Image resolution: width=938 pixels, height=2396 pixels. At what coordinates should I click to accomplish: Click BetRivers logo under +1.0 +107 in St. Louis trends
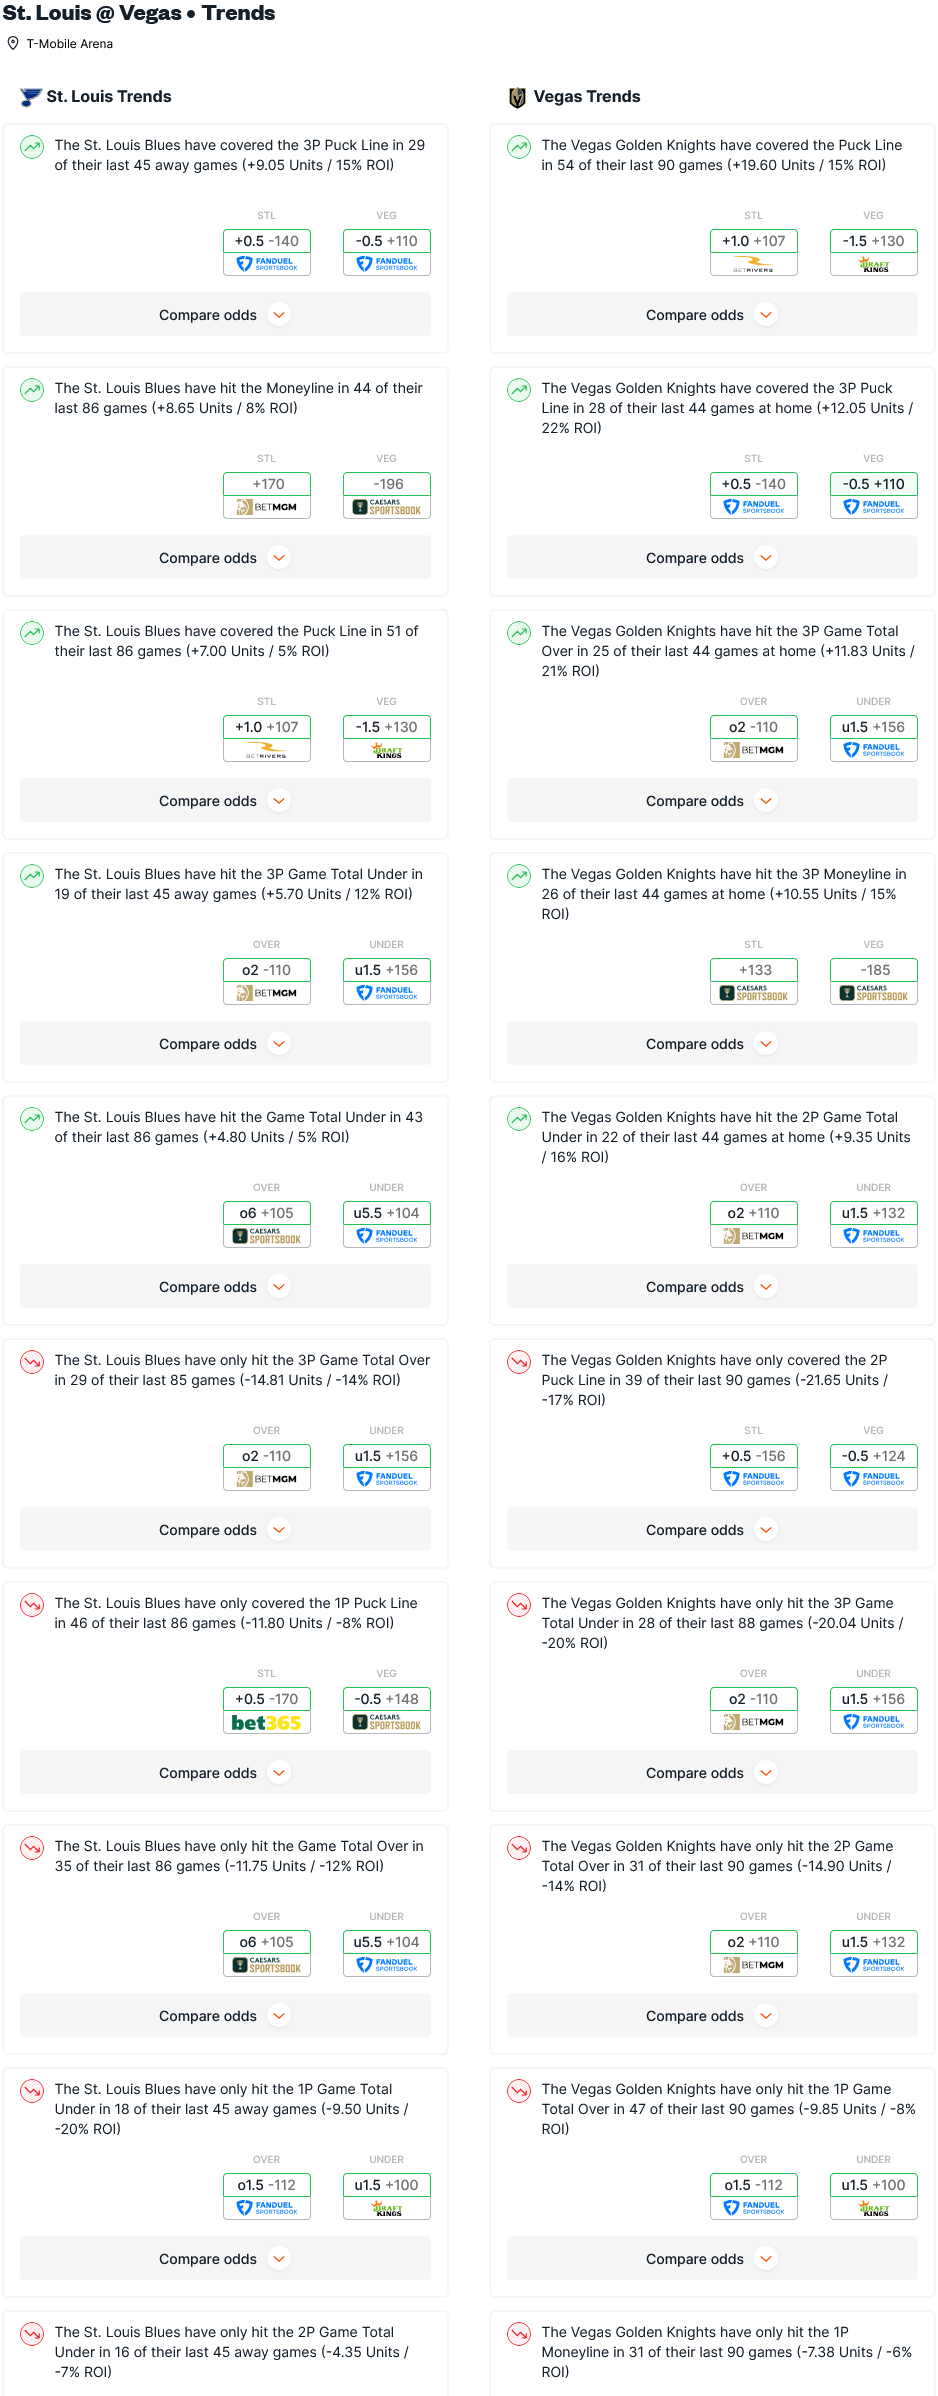point(267,751)
